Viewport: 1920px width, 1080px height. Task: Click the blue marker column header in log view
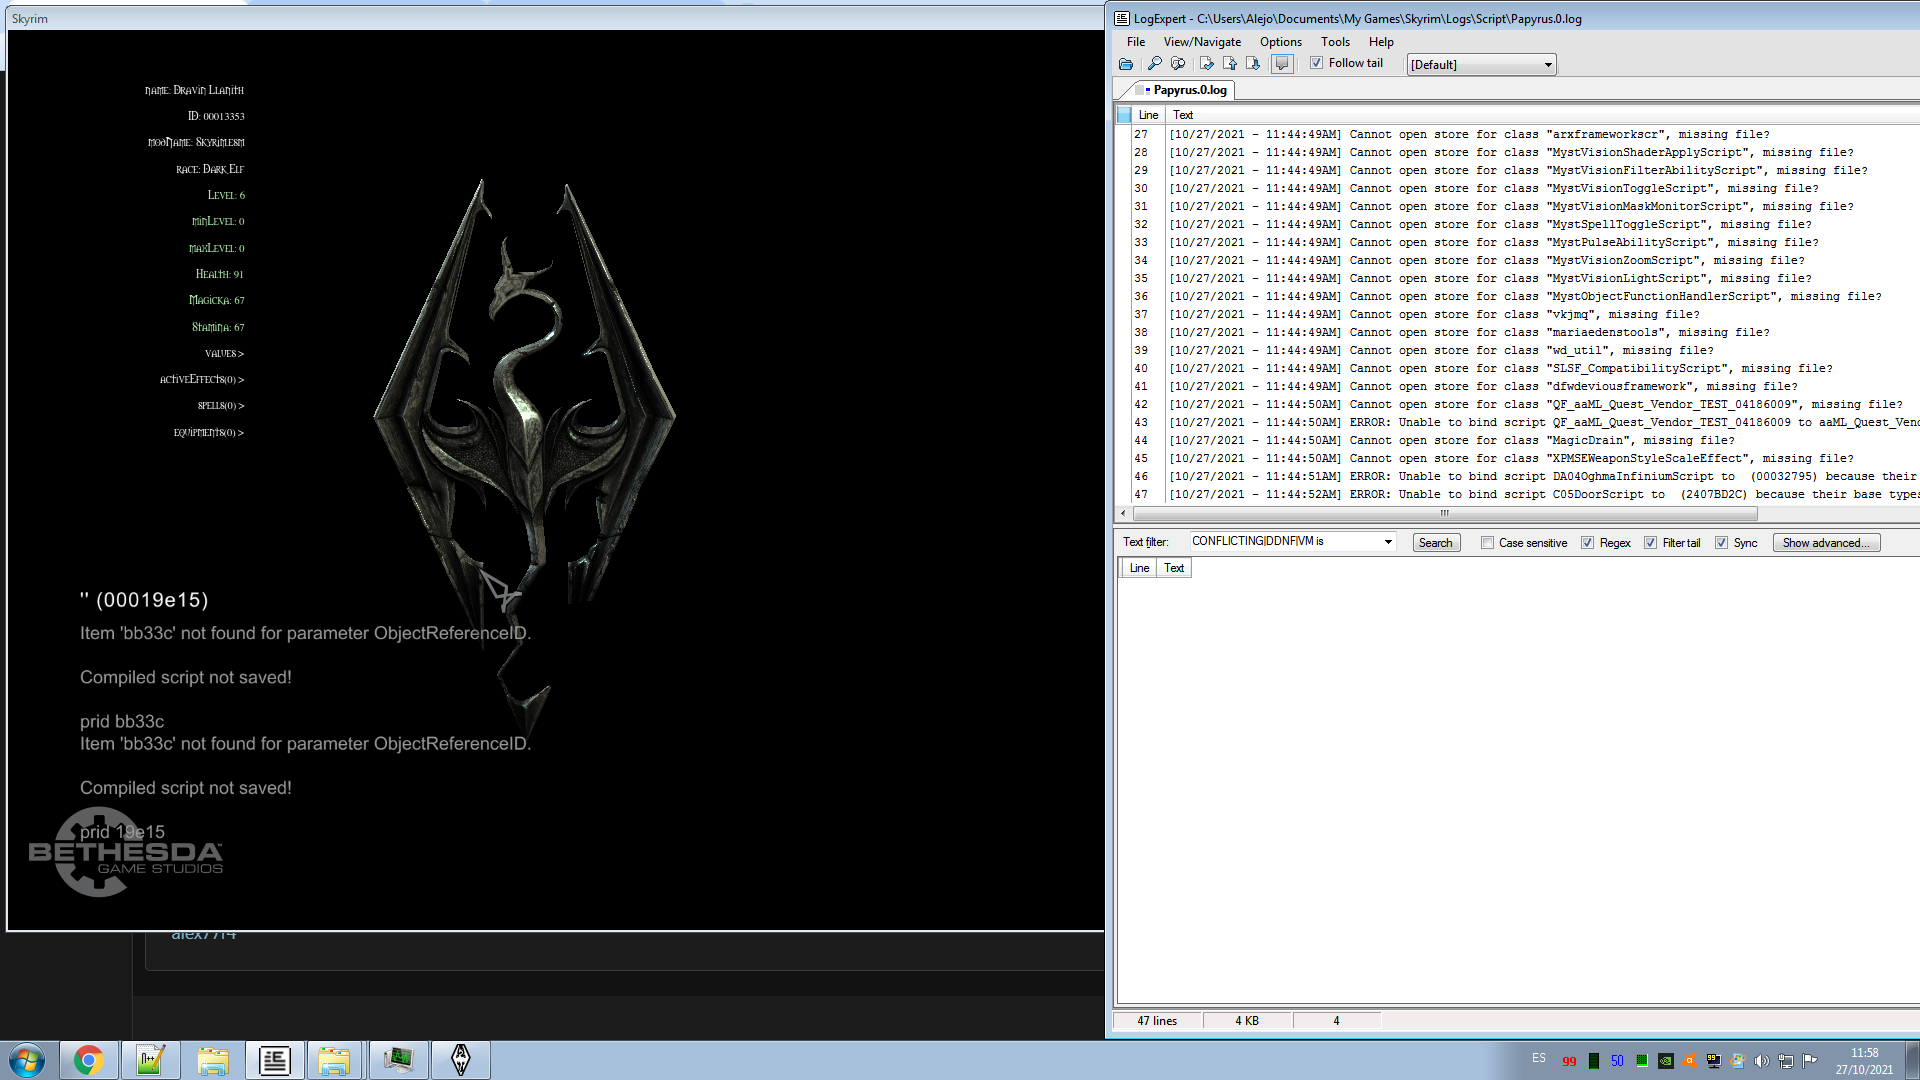[x=1124, y=115]
